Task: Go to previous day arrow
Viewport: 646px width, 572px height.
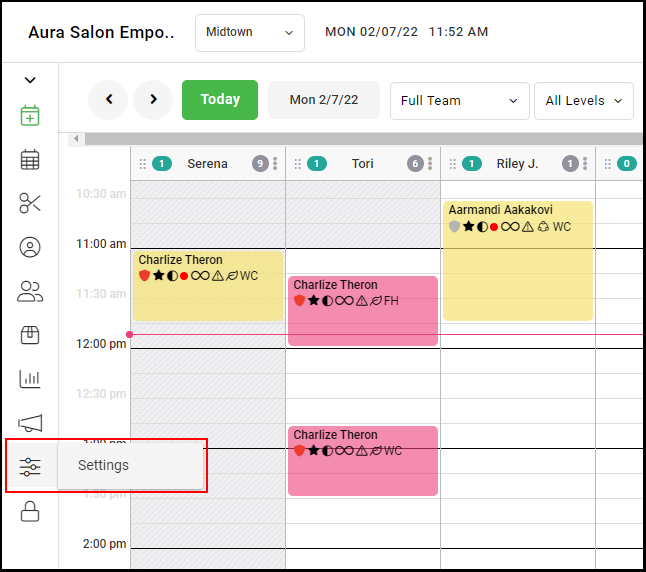Action: point(108,99)
